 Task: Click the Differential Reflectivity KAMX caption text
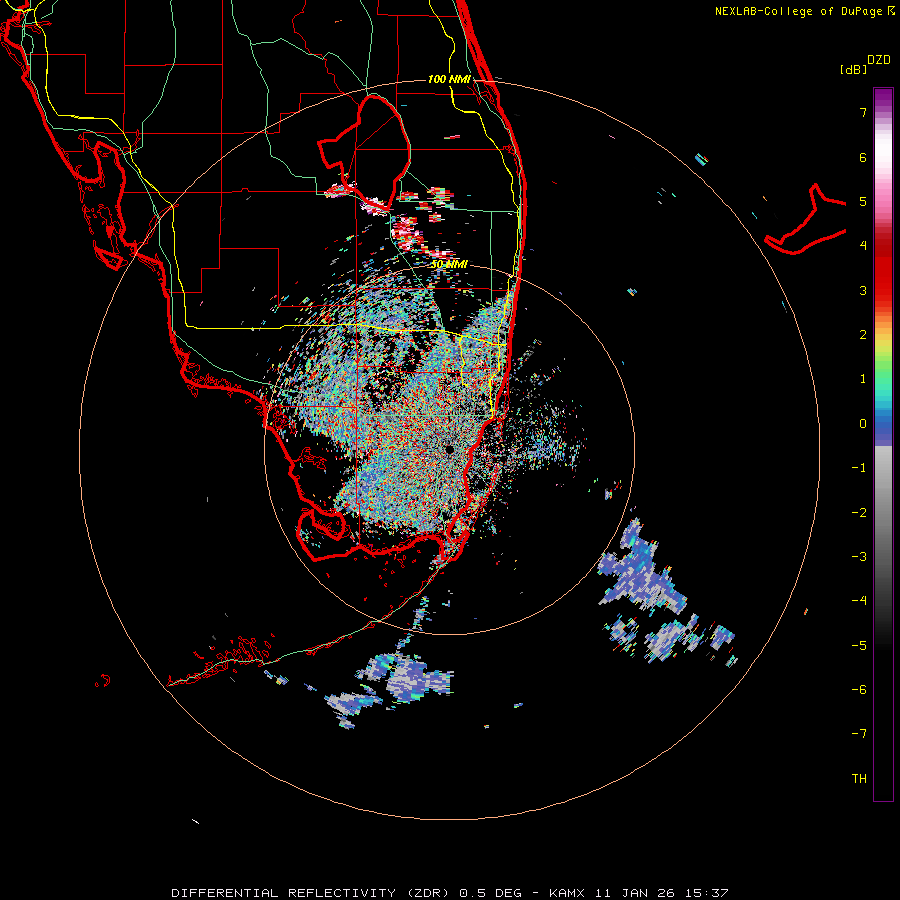pos(450,893)
